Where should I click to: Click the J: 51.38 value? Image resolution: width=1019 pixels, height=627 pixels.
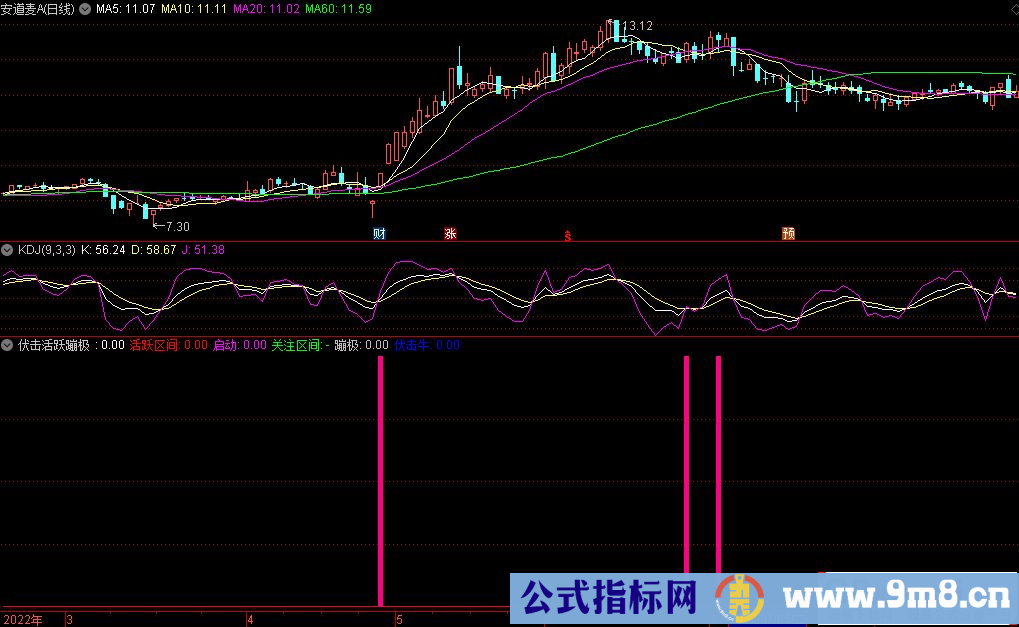[203, 250]
